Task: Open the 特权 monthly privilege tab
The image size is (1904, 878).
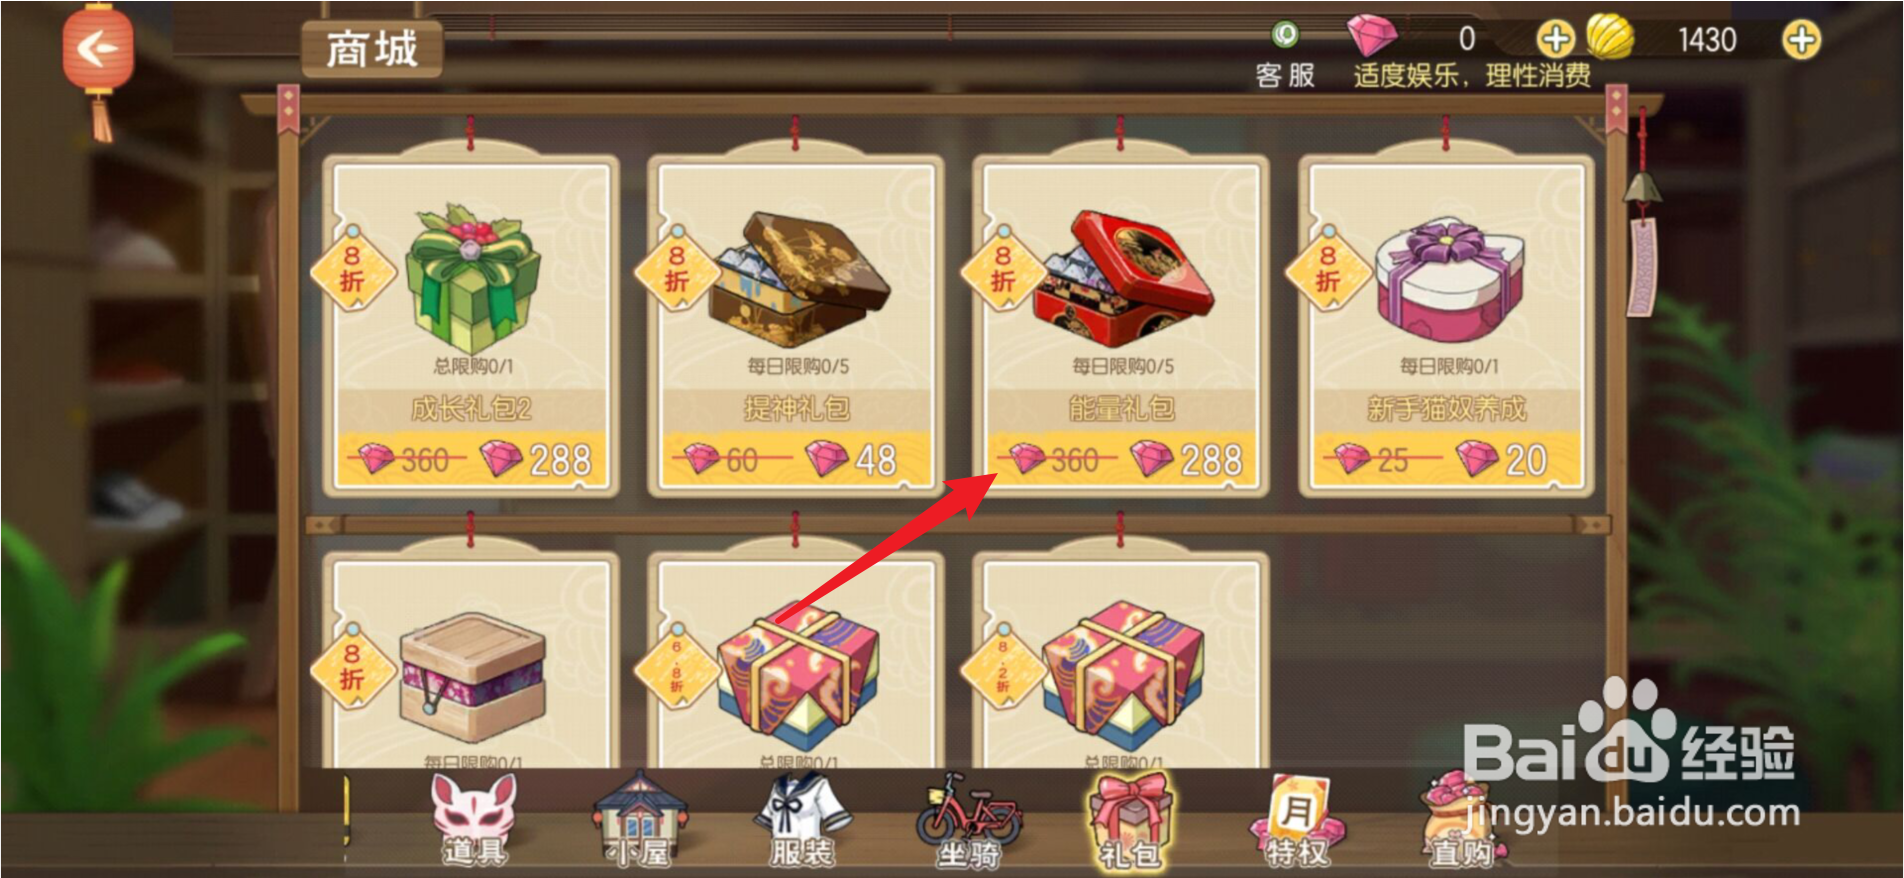Action: [x=1296, y=820]
